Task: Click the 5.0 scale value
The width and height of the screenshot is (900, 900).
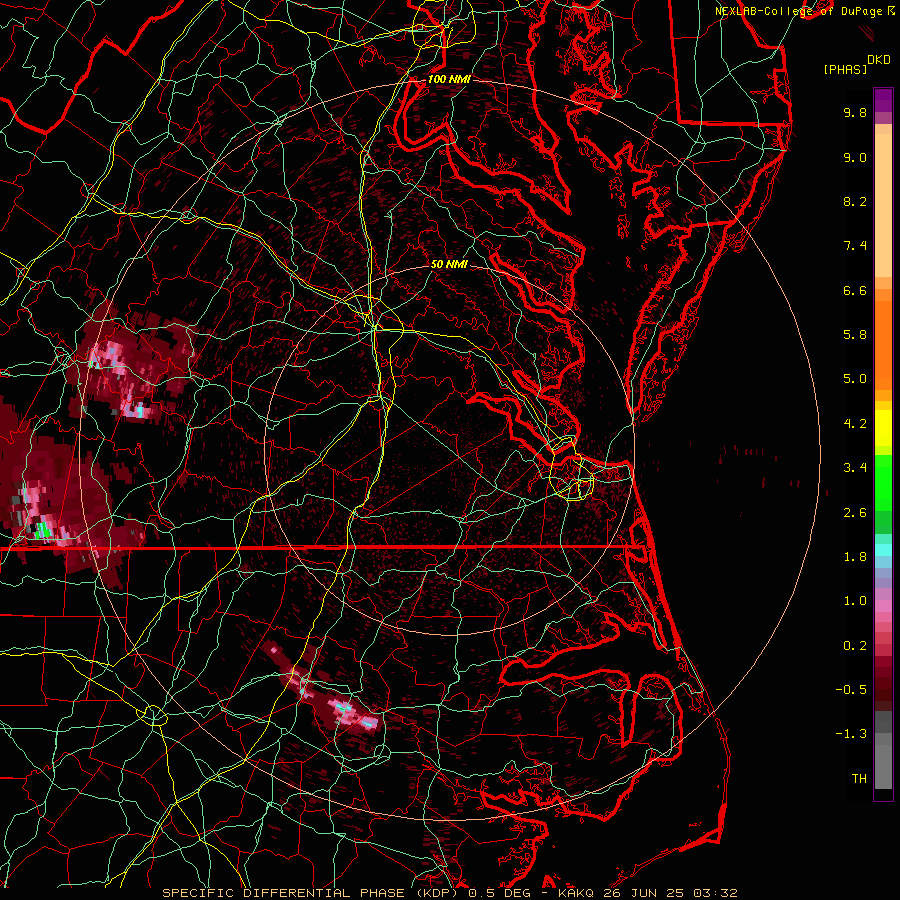Action: 855,379
